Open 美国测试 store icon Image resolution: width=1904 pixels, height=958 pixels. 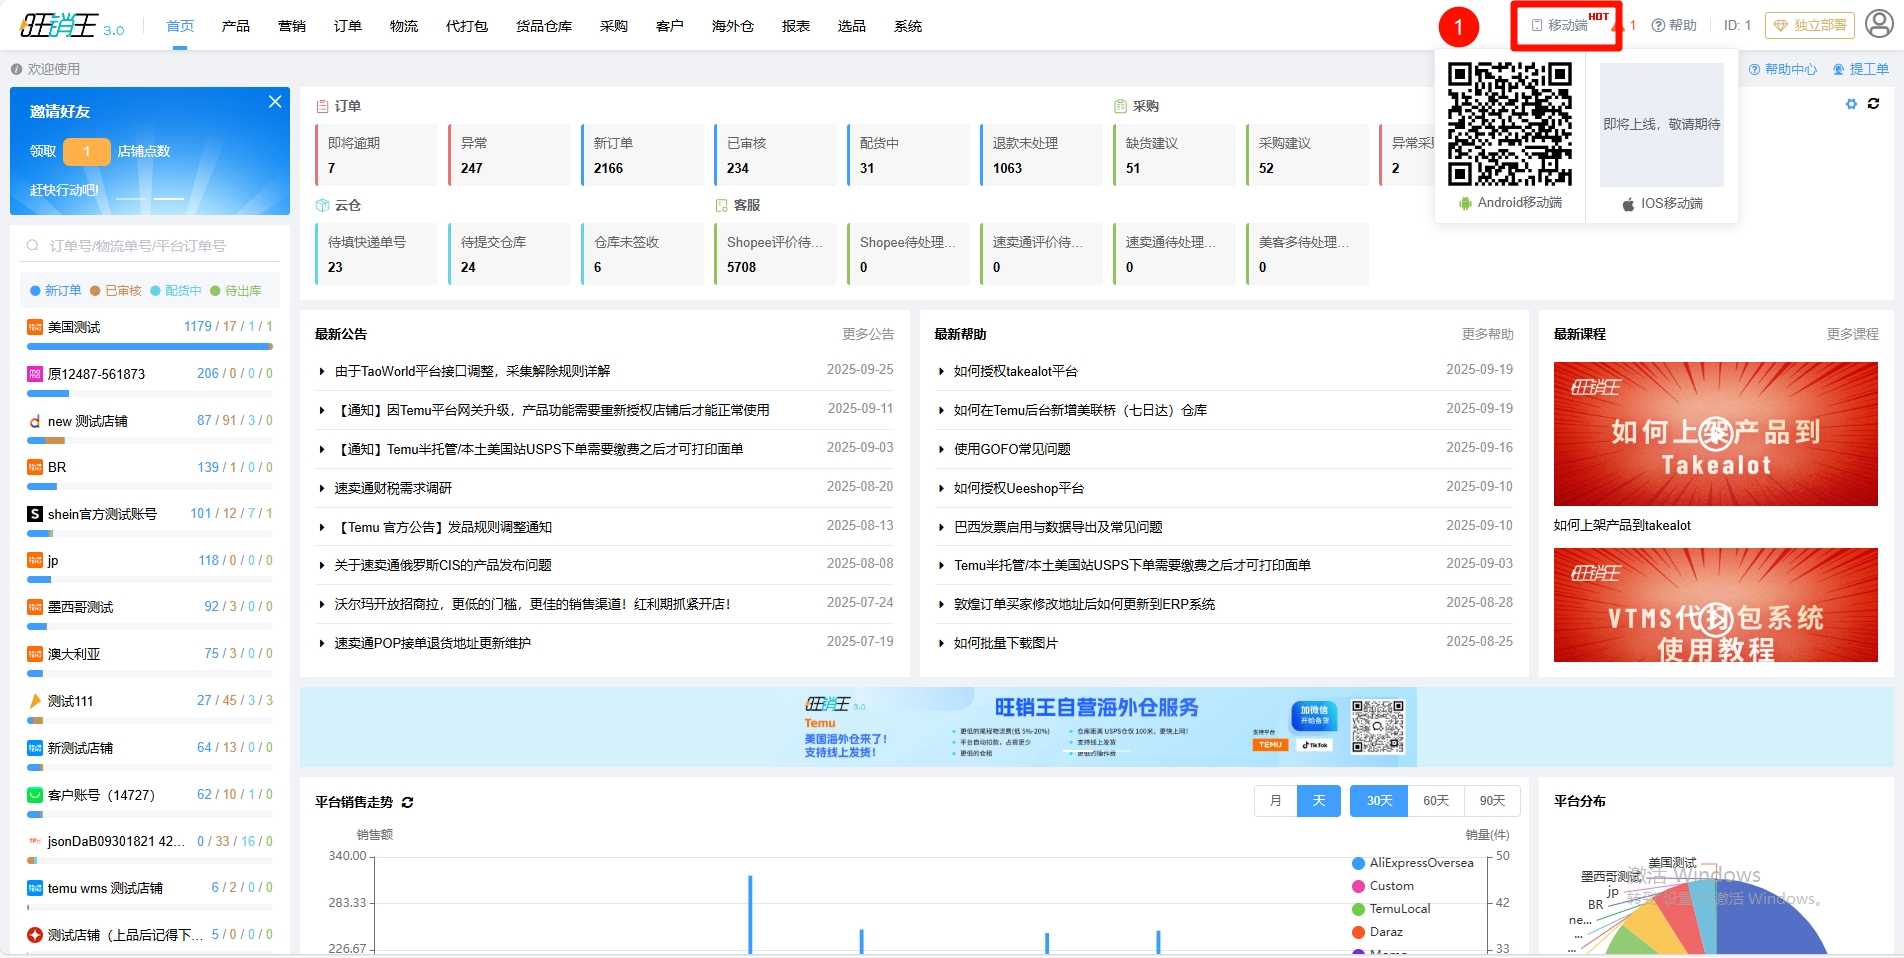click(35, 327)
